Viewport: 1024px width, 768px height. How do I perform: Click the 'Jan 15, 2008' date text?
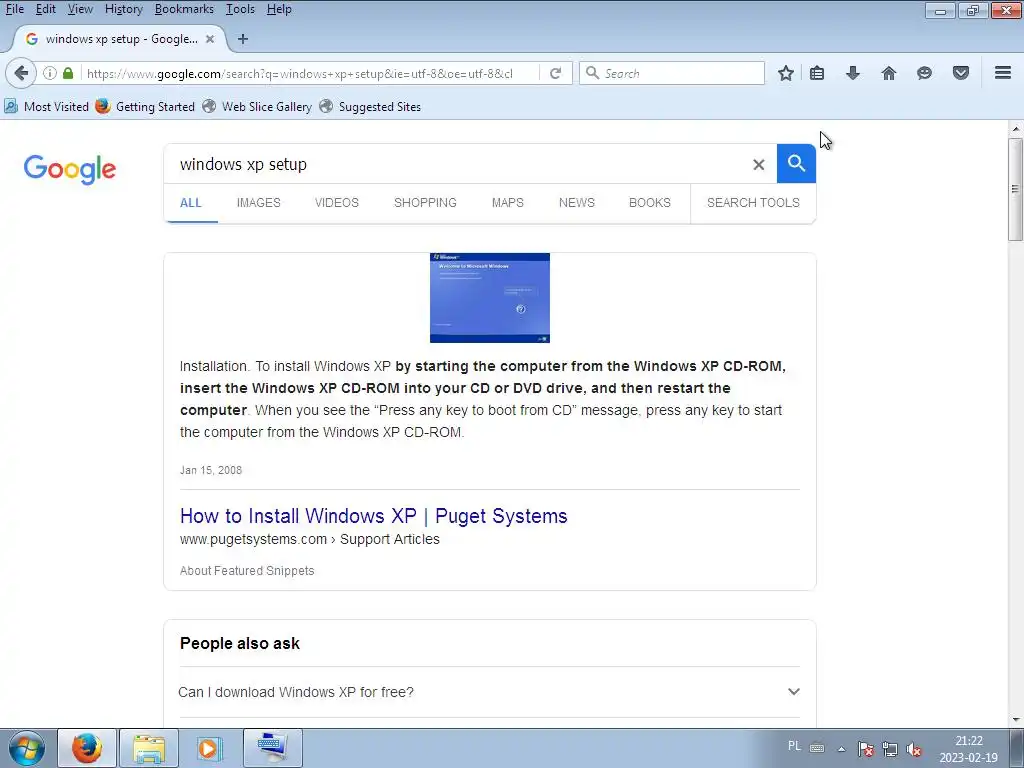coord(211,470)
